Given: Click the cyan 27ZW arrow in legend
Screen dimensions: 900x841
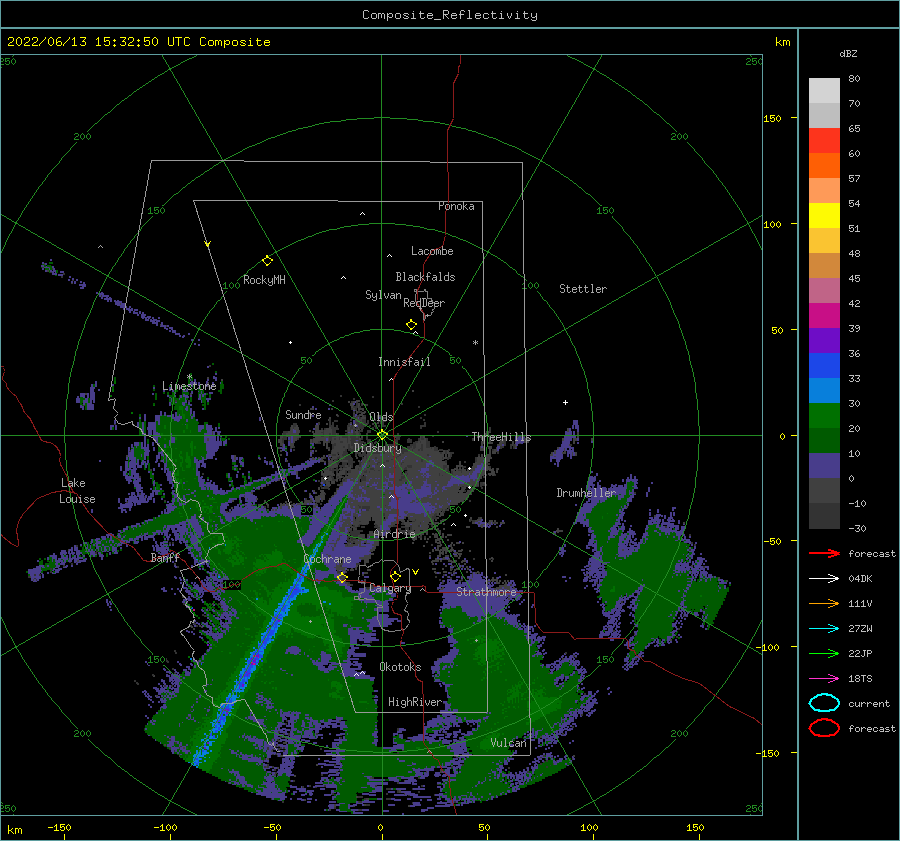Looking at the screenshot, I should click(x=824, y=629).
